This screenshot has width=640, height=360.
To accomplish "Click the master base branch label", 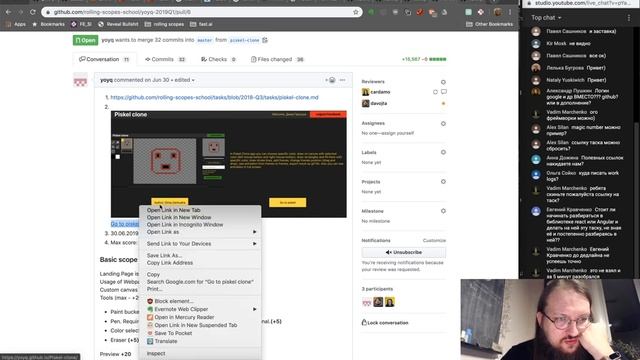I will pyautogui.click(x=204, y=40).
